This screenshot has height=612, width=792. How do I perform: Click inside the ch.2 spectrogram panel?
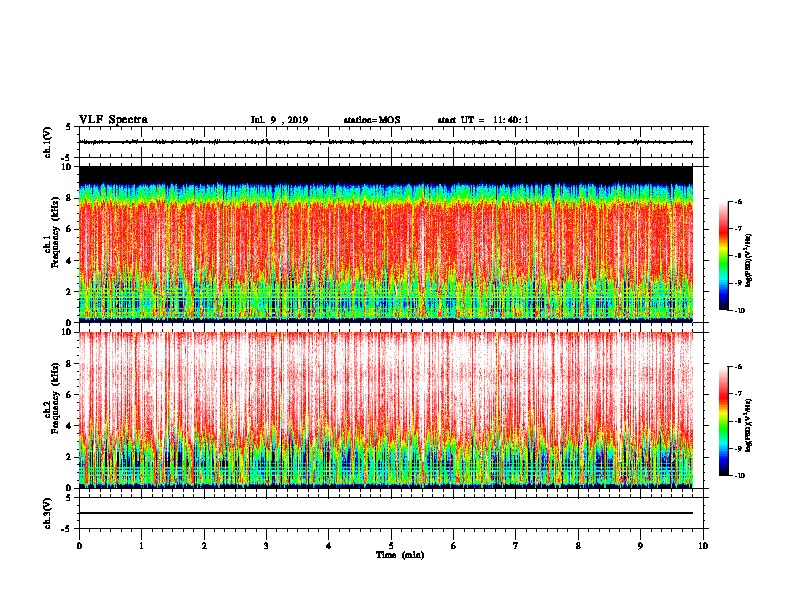[x=386, y=410]
